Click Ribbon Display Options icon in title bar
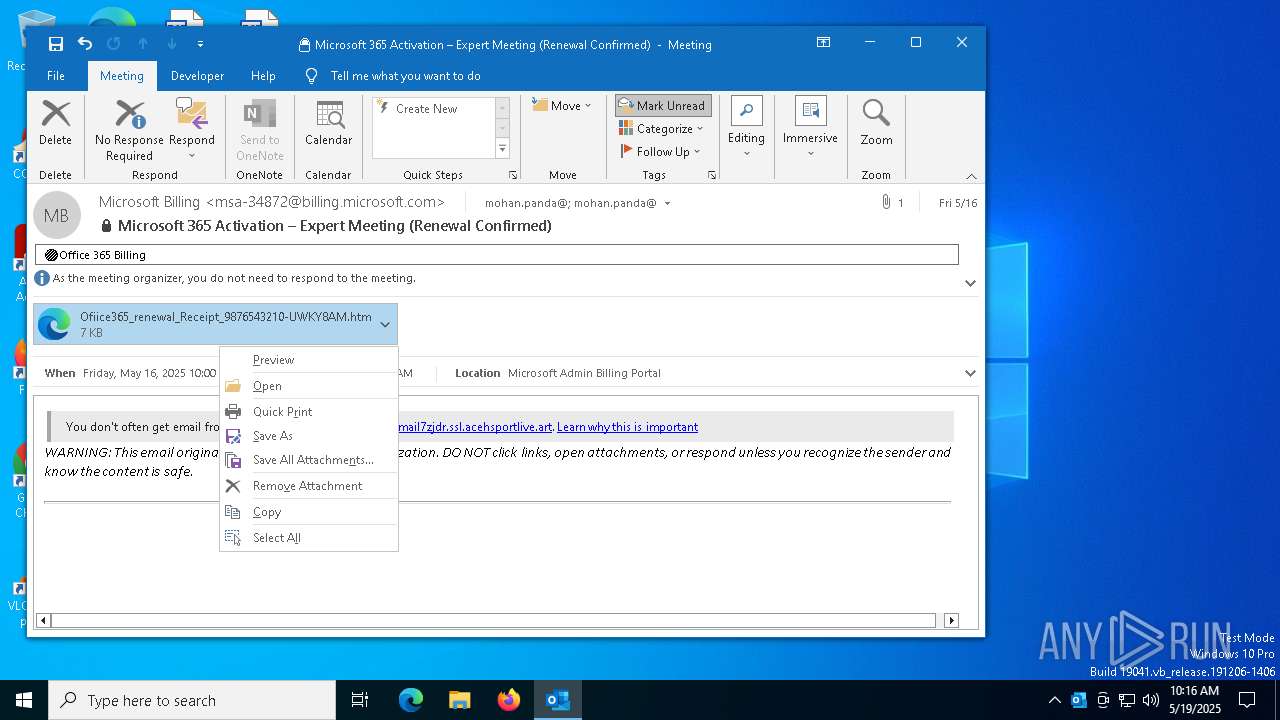1280x720 pixels. tap(823, 42)
